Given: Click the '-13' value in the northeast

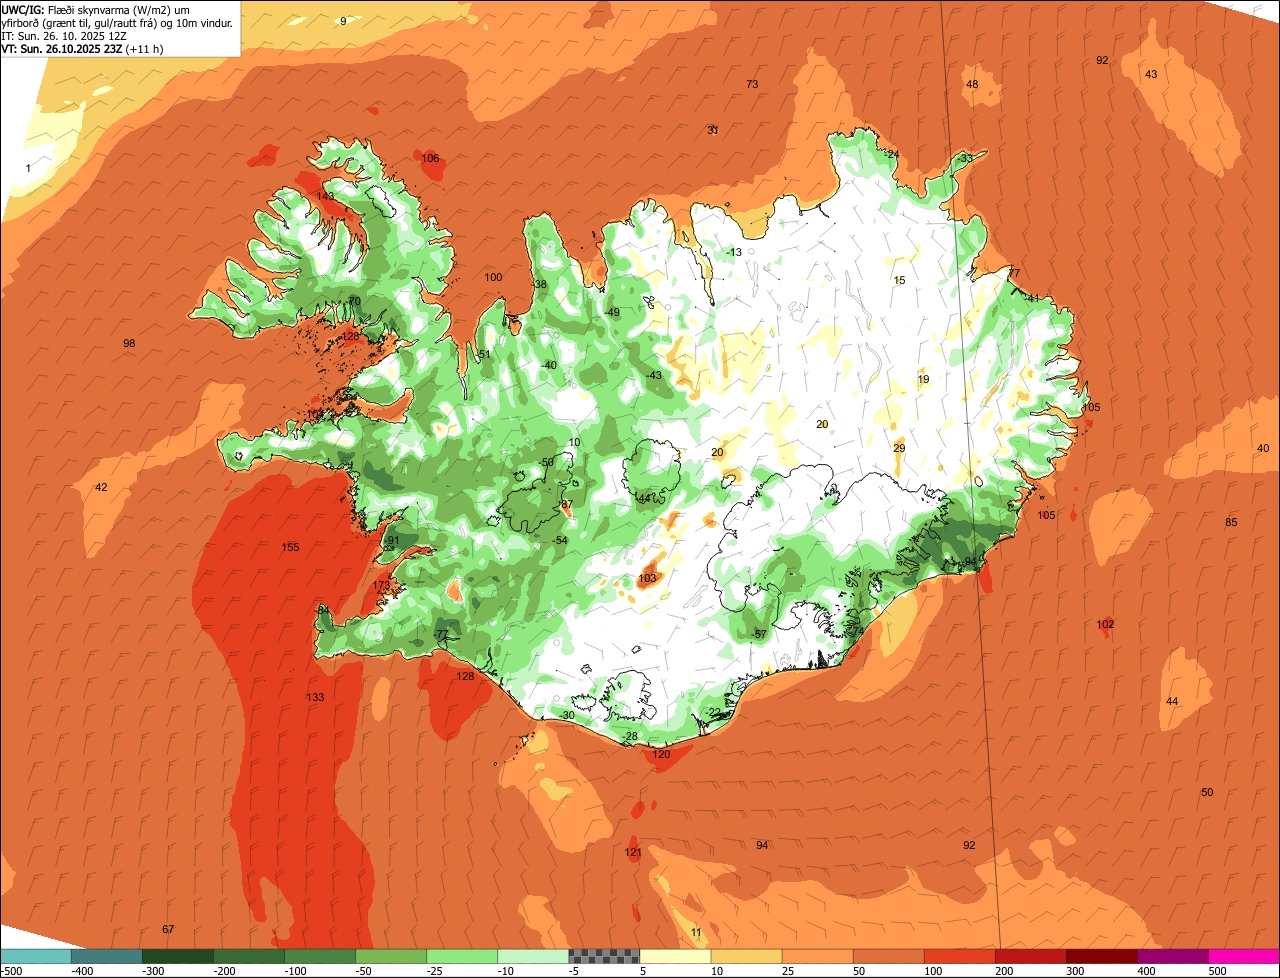Looking at the screenshot, I should [734, 252].
